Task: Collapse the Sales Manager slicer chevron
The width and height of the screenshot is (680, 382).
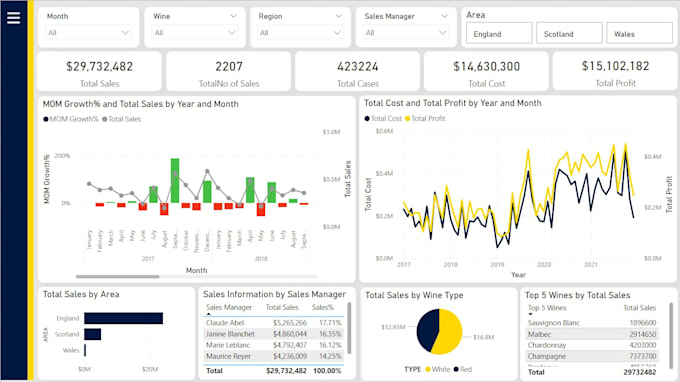Action: point(444,16)
